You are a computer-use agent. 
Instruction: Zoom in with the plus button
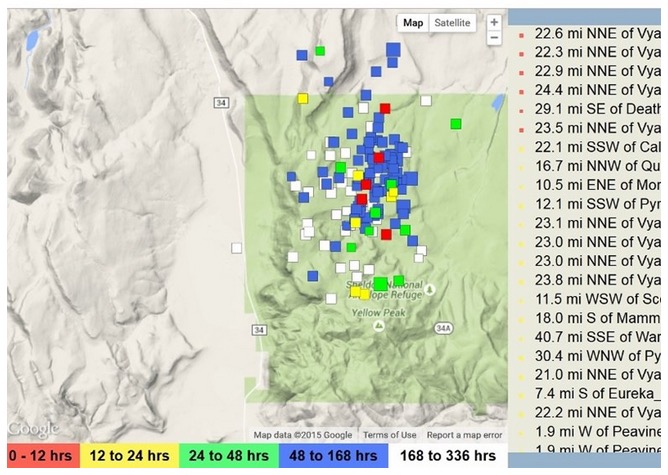point(494,22)
